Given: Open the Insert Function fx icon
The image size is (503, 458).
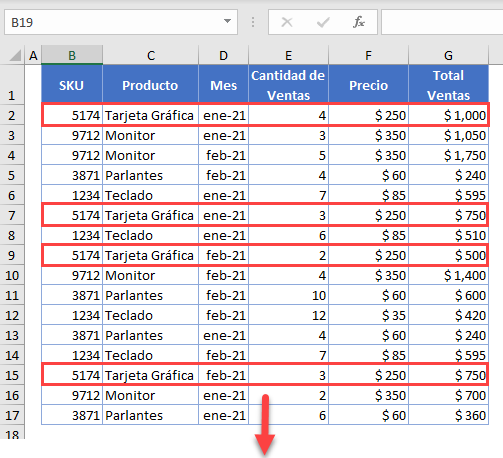Looking at the screenshot, I should 359,22.
